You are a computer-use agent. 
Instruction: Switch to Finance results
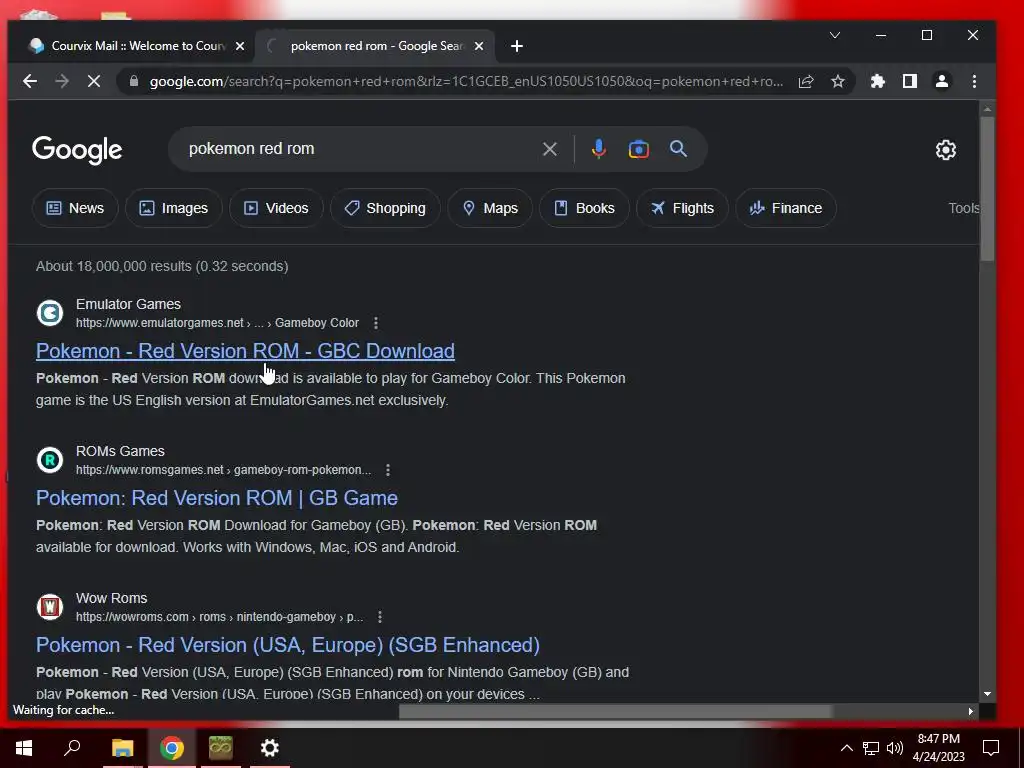click(x=786, y=208)
